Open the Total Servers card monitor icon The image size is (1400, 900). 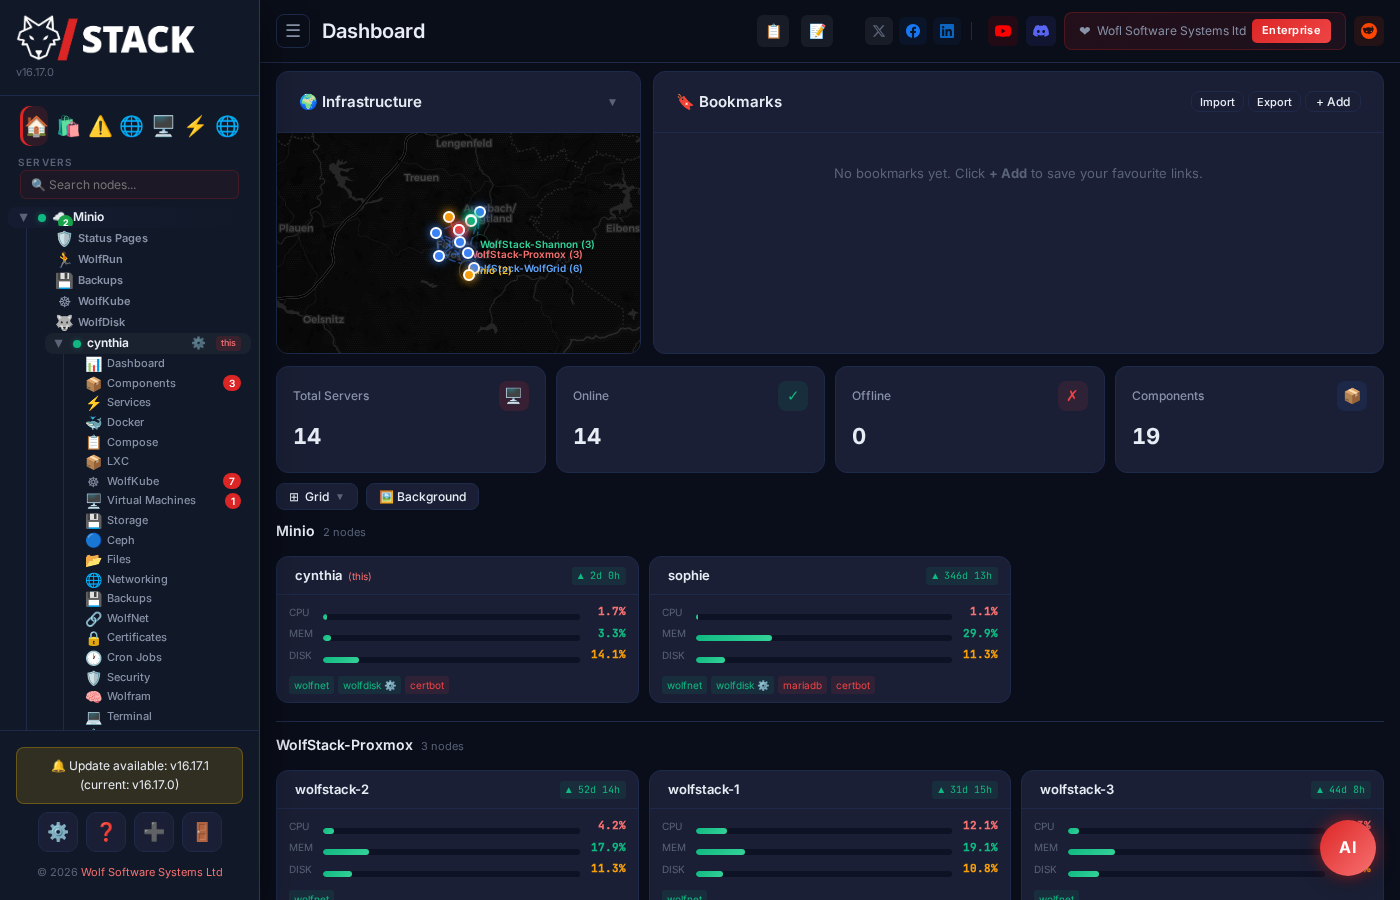514,396
